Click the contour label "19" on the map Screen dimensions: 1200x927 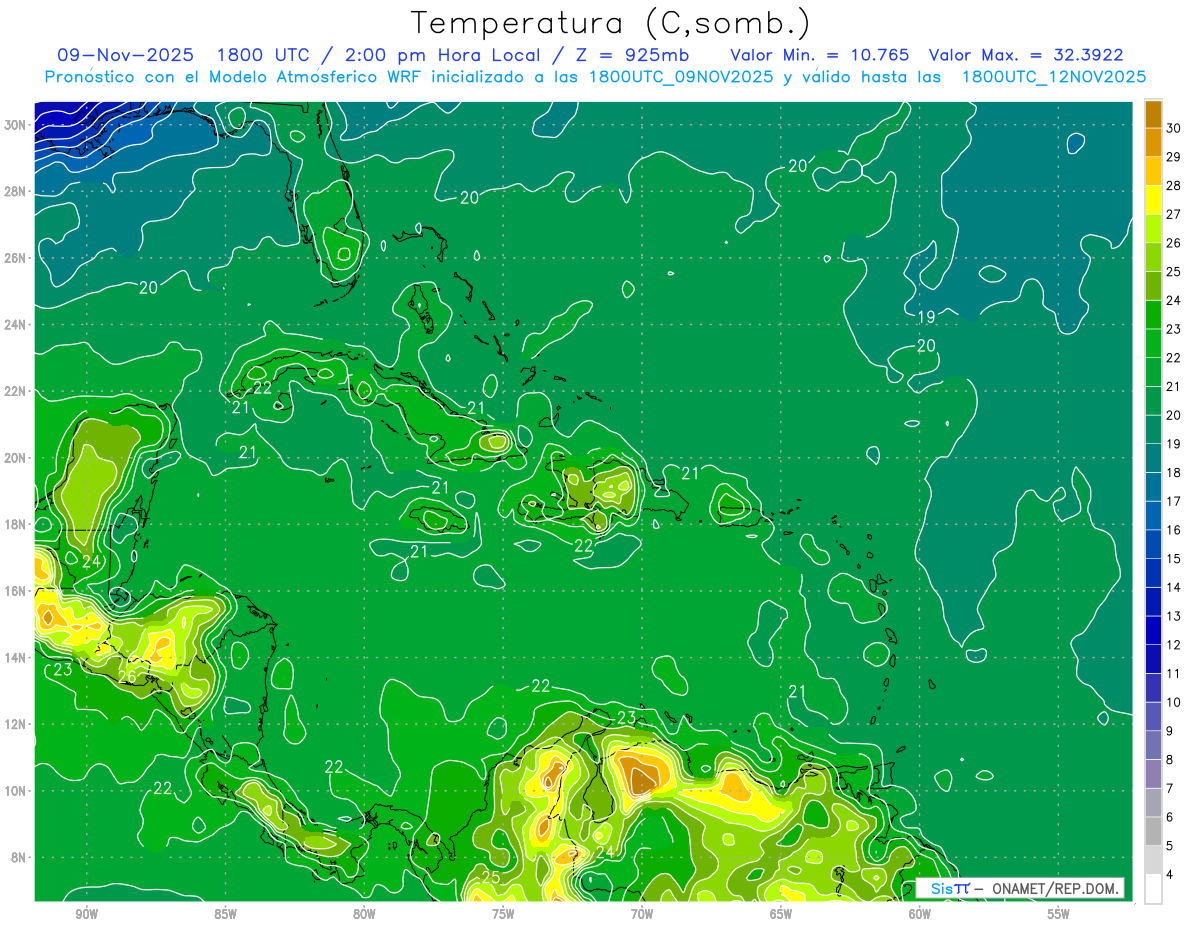(x=926, y=318)
